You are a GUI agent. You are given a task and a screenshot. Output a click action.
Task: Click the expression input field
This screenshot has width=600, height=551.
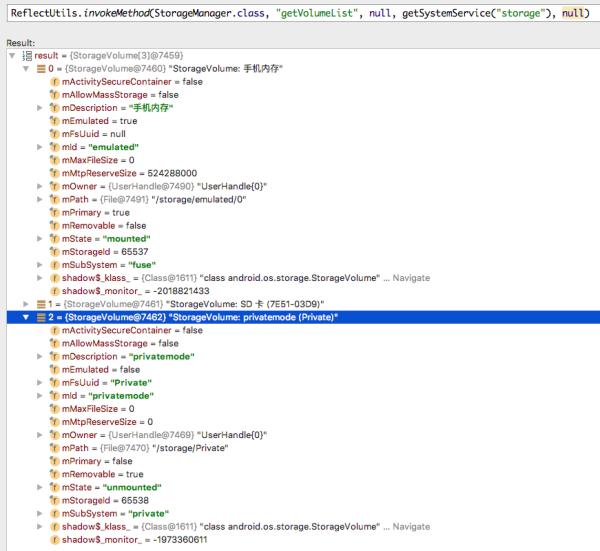tap(303, 13)
